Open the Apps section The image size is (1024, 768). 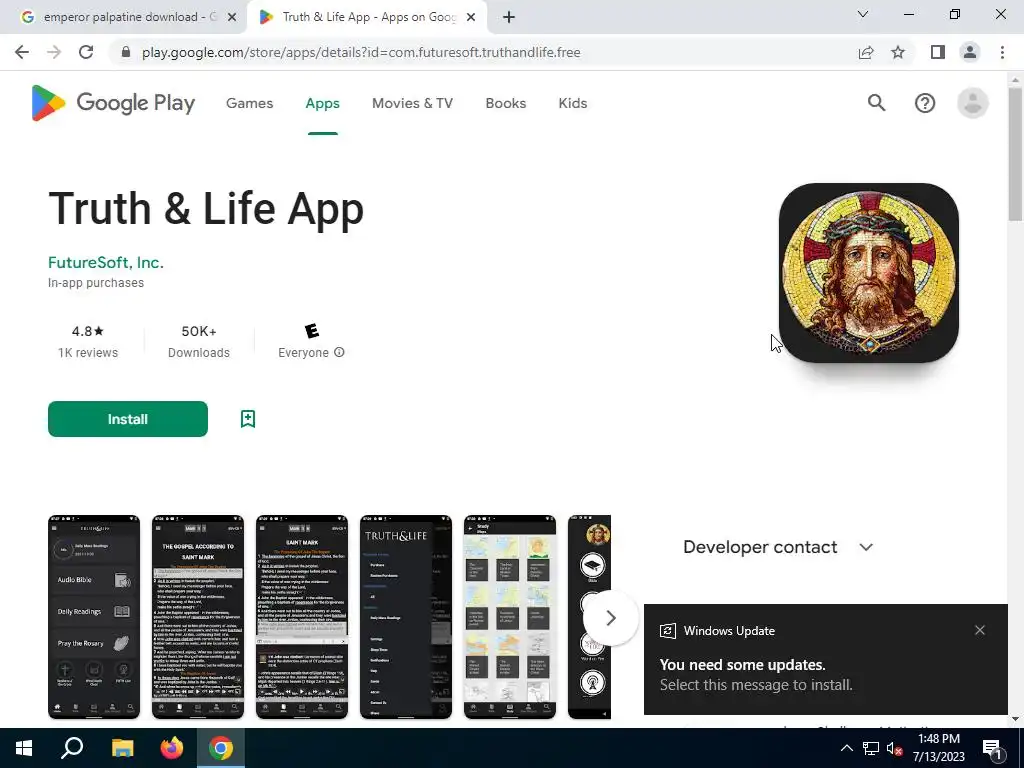pyautogui.click(x=323, y=103)
